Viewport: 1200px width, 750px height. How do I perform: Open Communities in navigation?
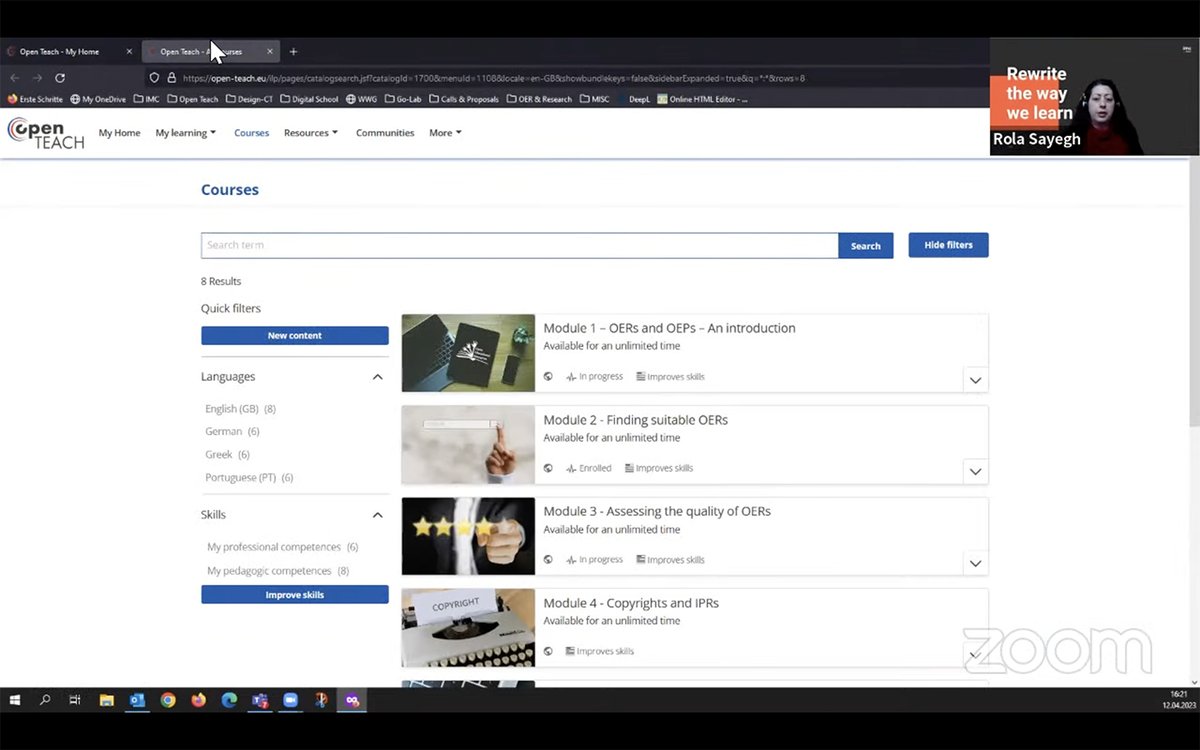click(385, 133)
